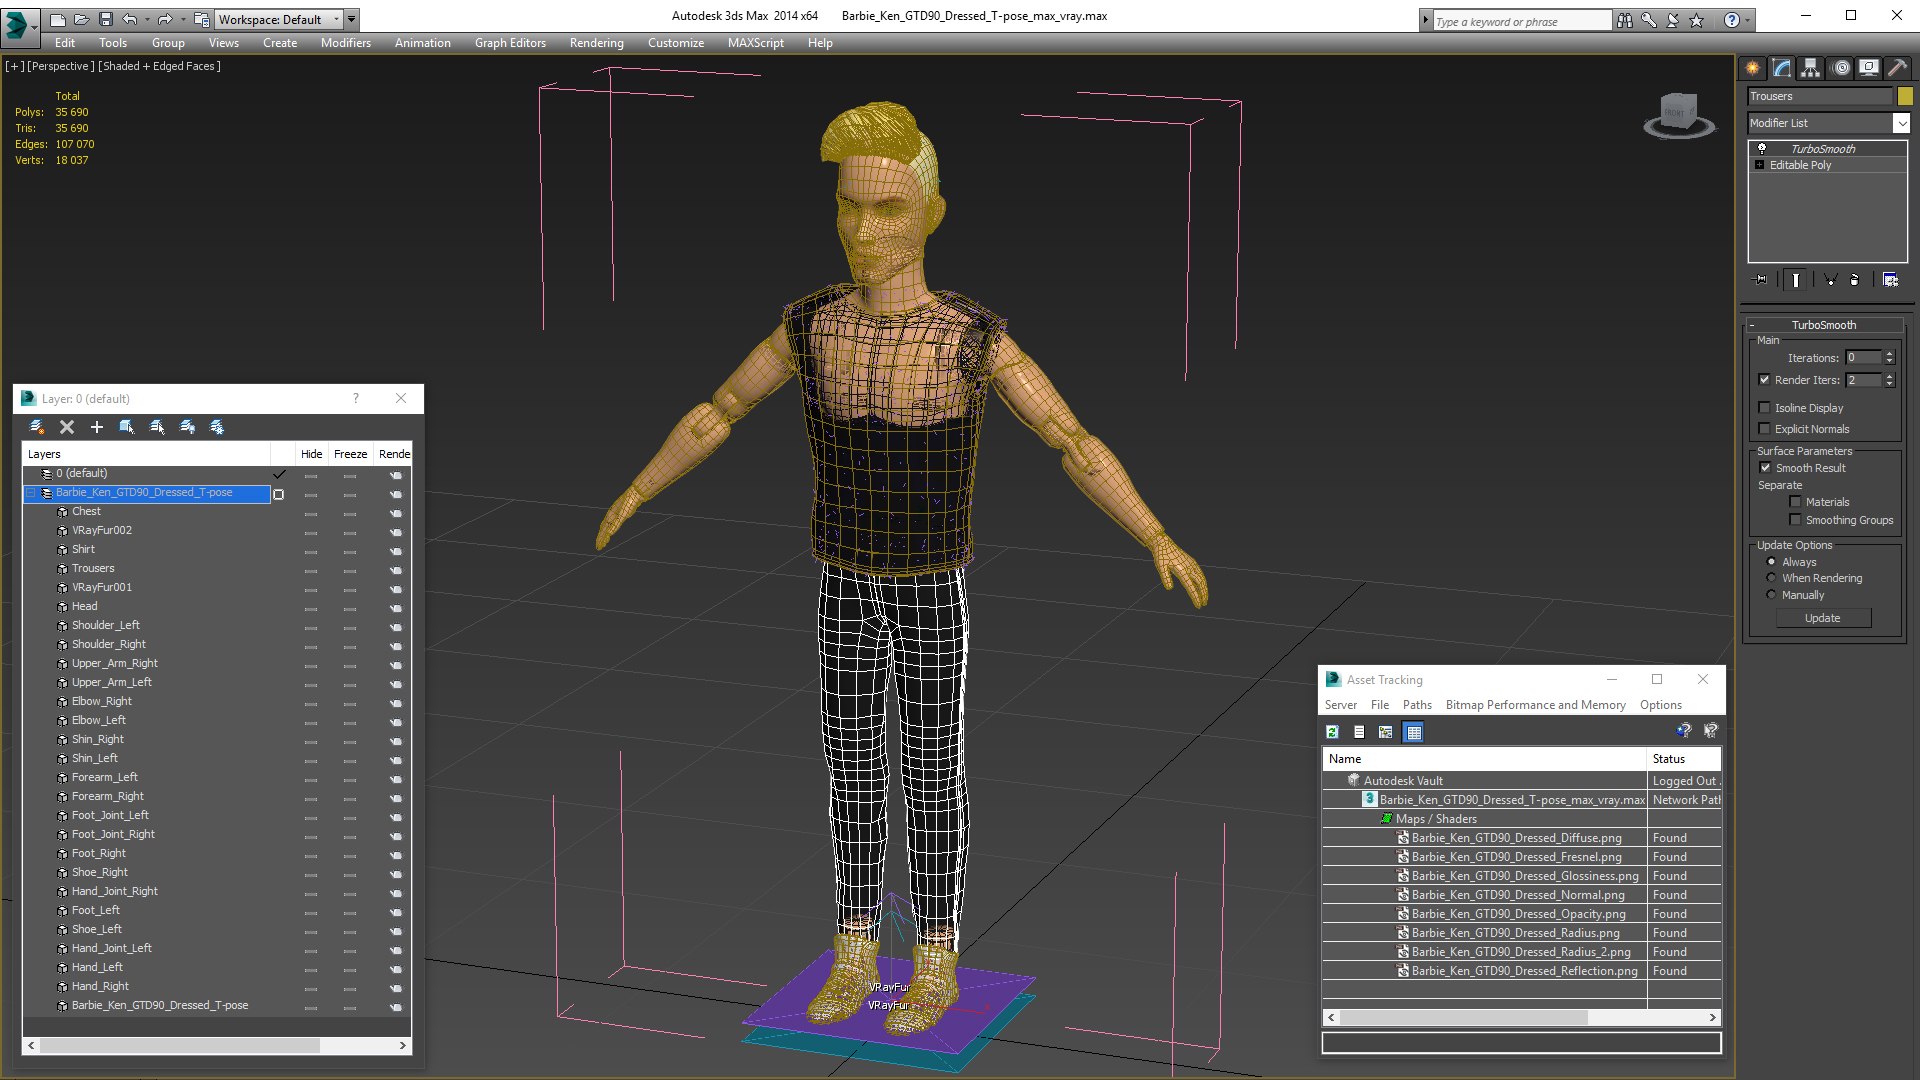The width and height of the screenshot is (1920, 1080).
Task: Click the Trousers object color swatch
Action: click(1905, 96)
